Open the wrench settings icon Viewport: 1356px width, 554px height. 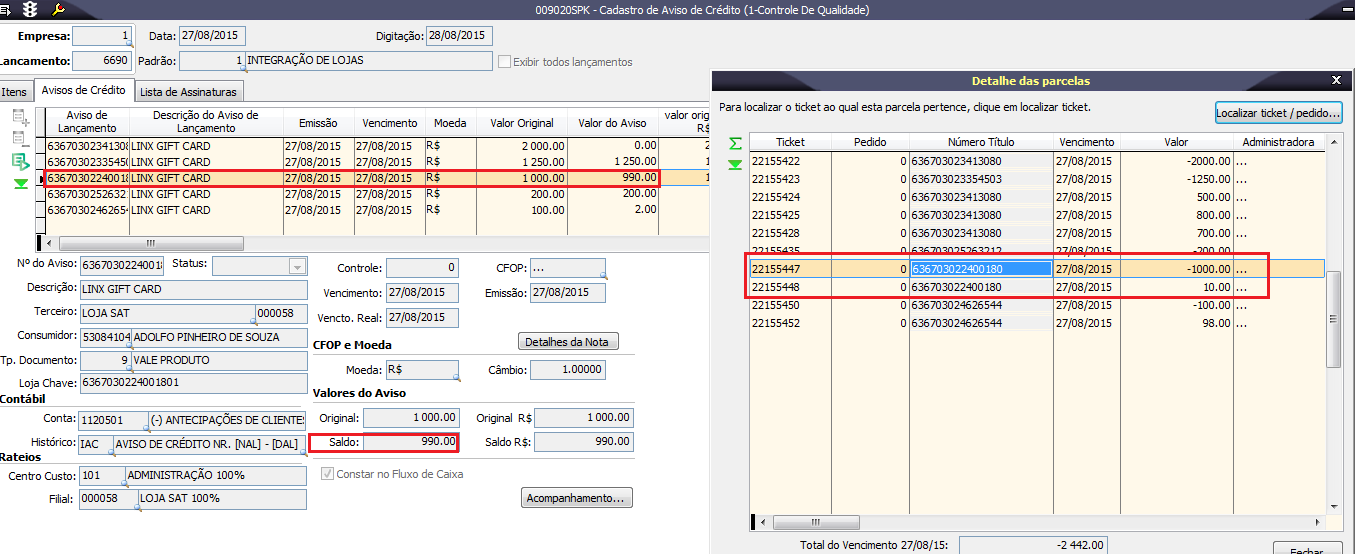58,9
